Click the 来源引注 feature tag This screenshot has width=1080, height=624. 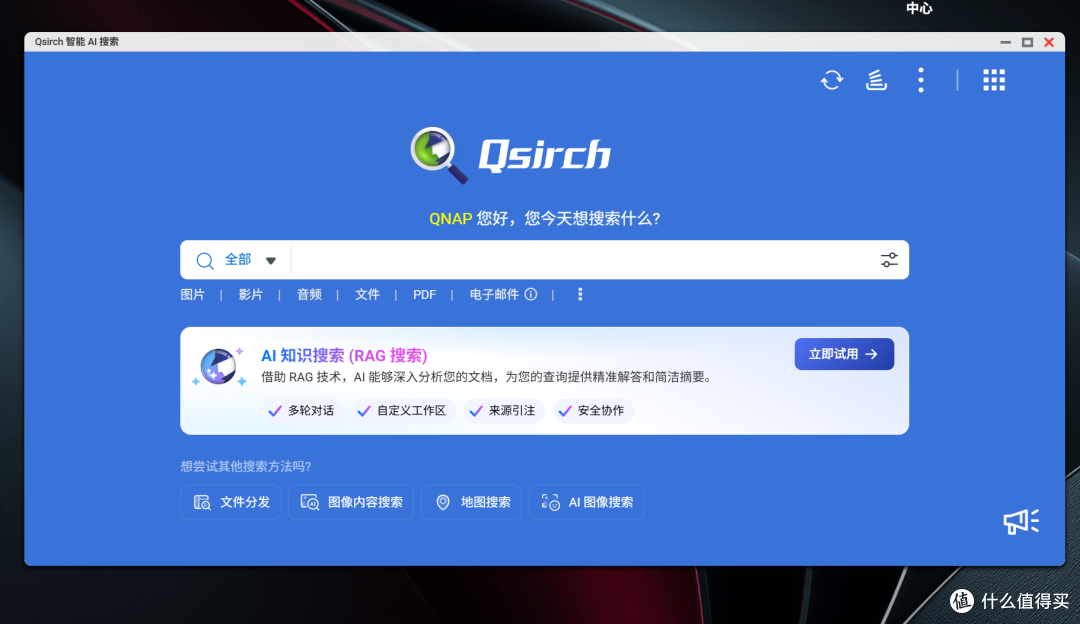coord(503,410)
